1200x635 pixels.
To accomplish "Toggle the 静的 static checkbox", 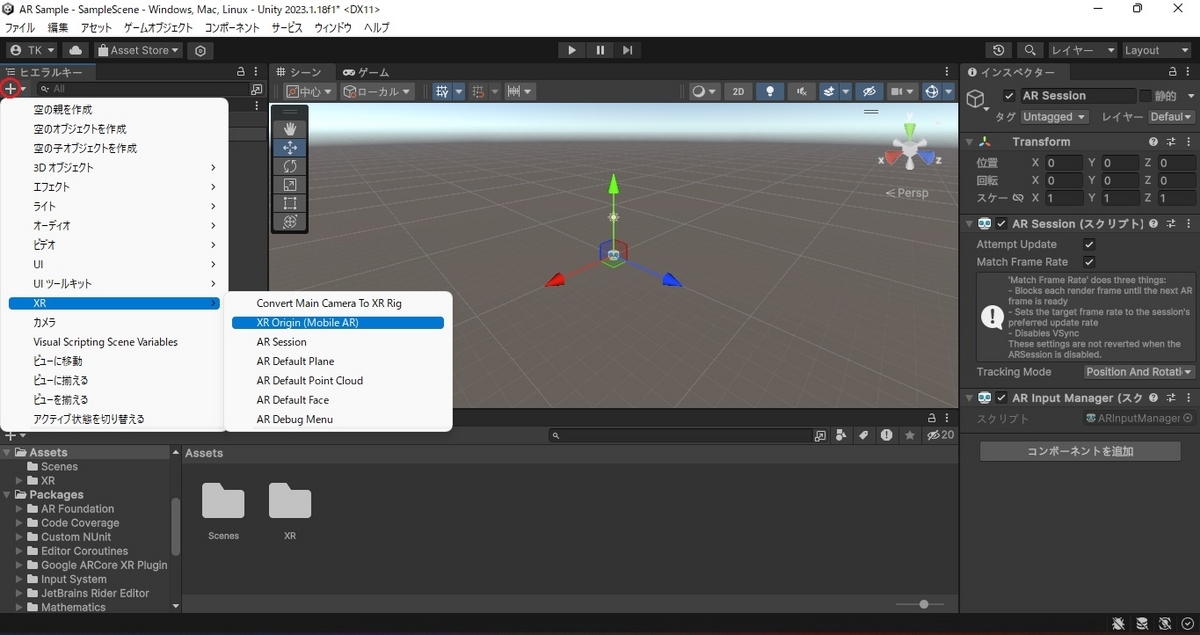I will [1145, 96].
